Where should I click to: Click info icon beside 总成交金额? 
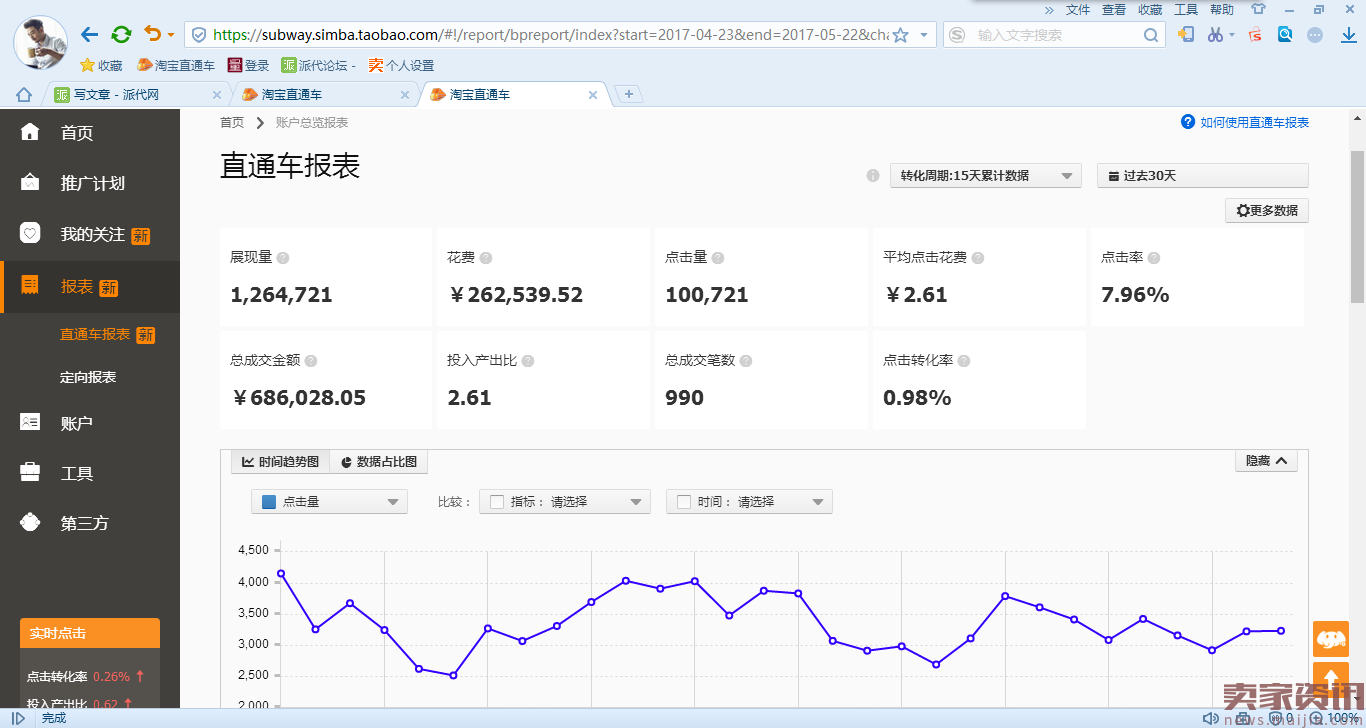pyautogui.click(x=311, y=361)
